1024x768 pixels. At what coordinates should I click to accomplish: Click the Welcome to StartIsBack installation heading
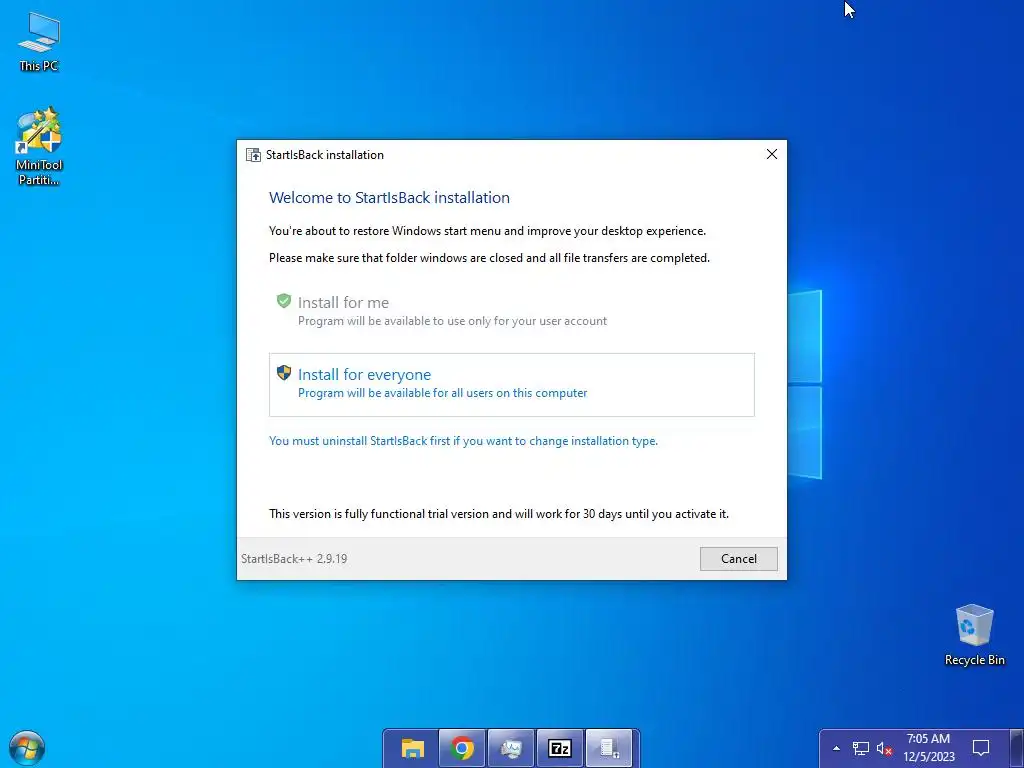tap(389, 198)
